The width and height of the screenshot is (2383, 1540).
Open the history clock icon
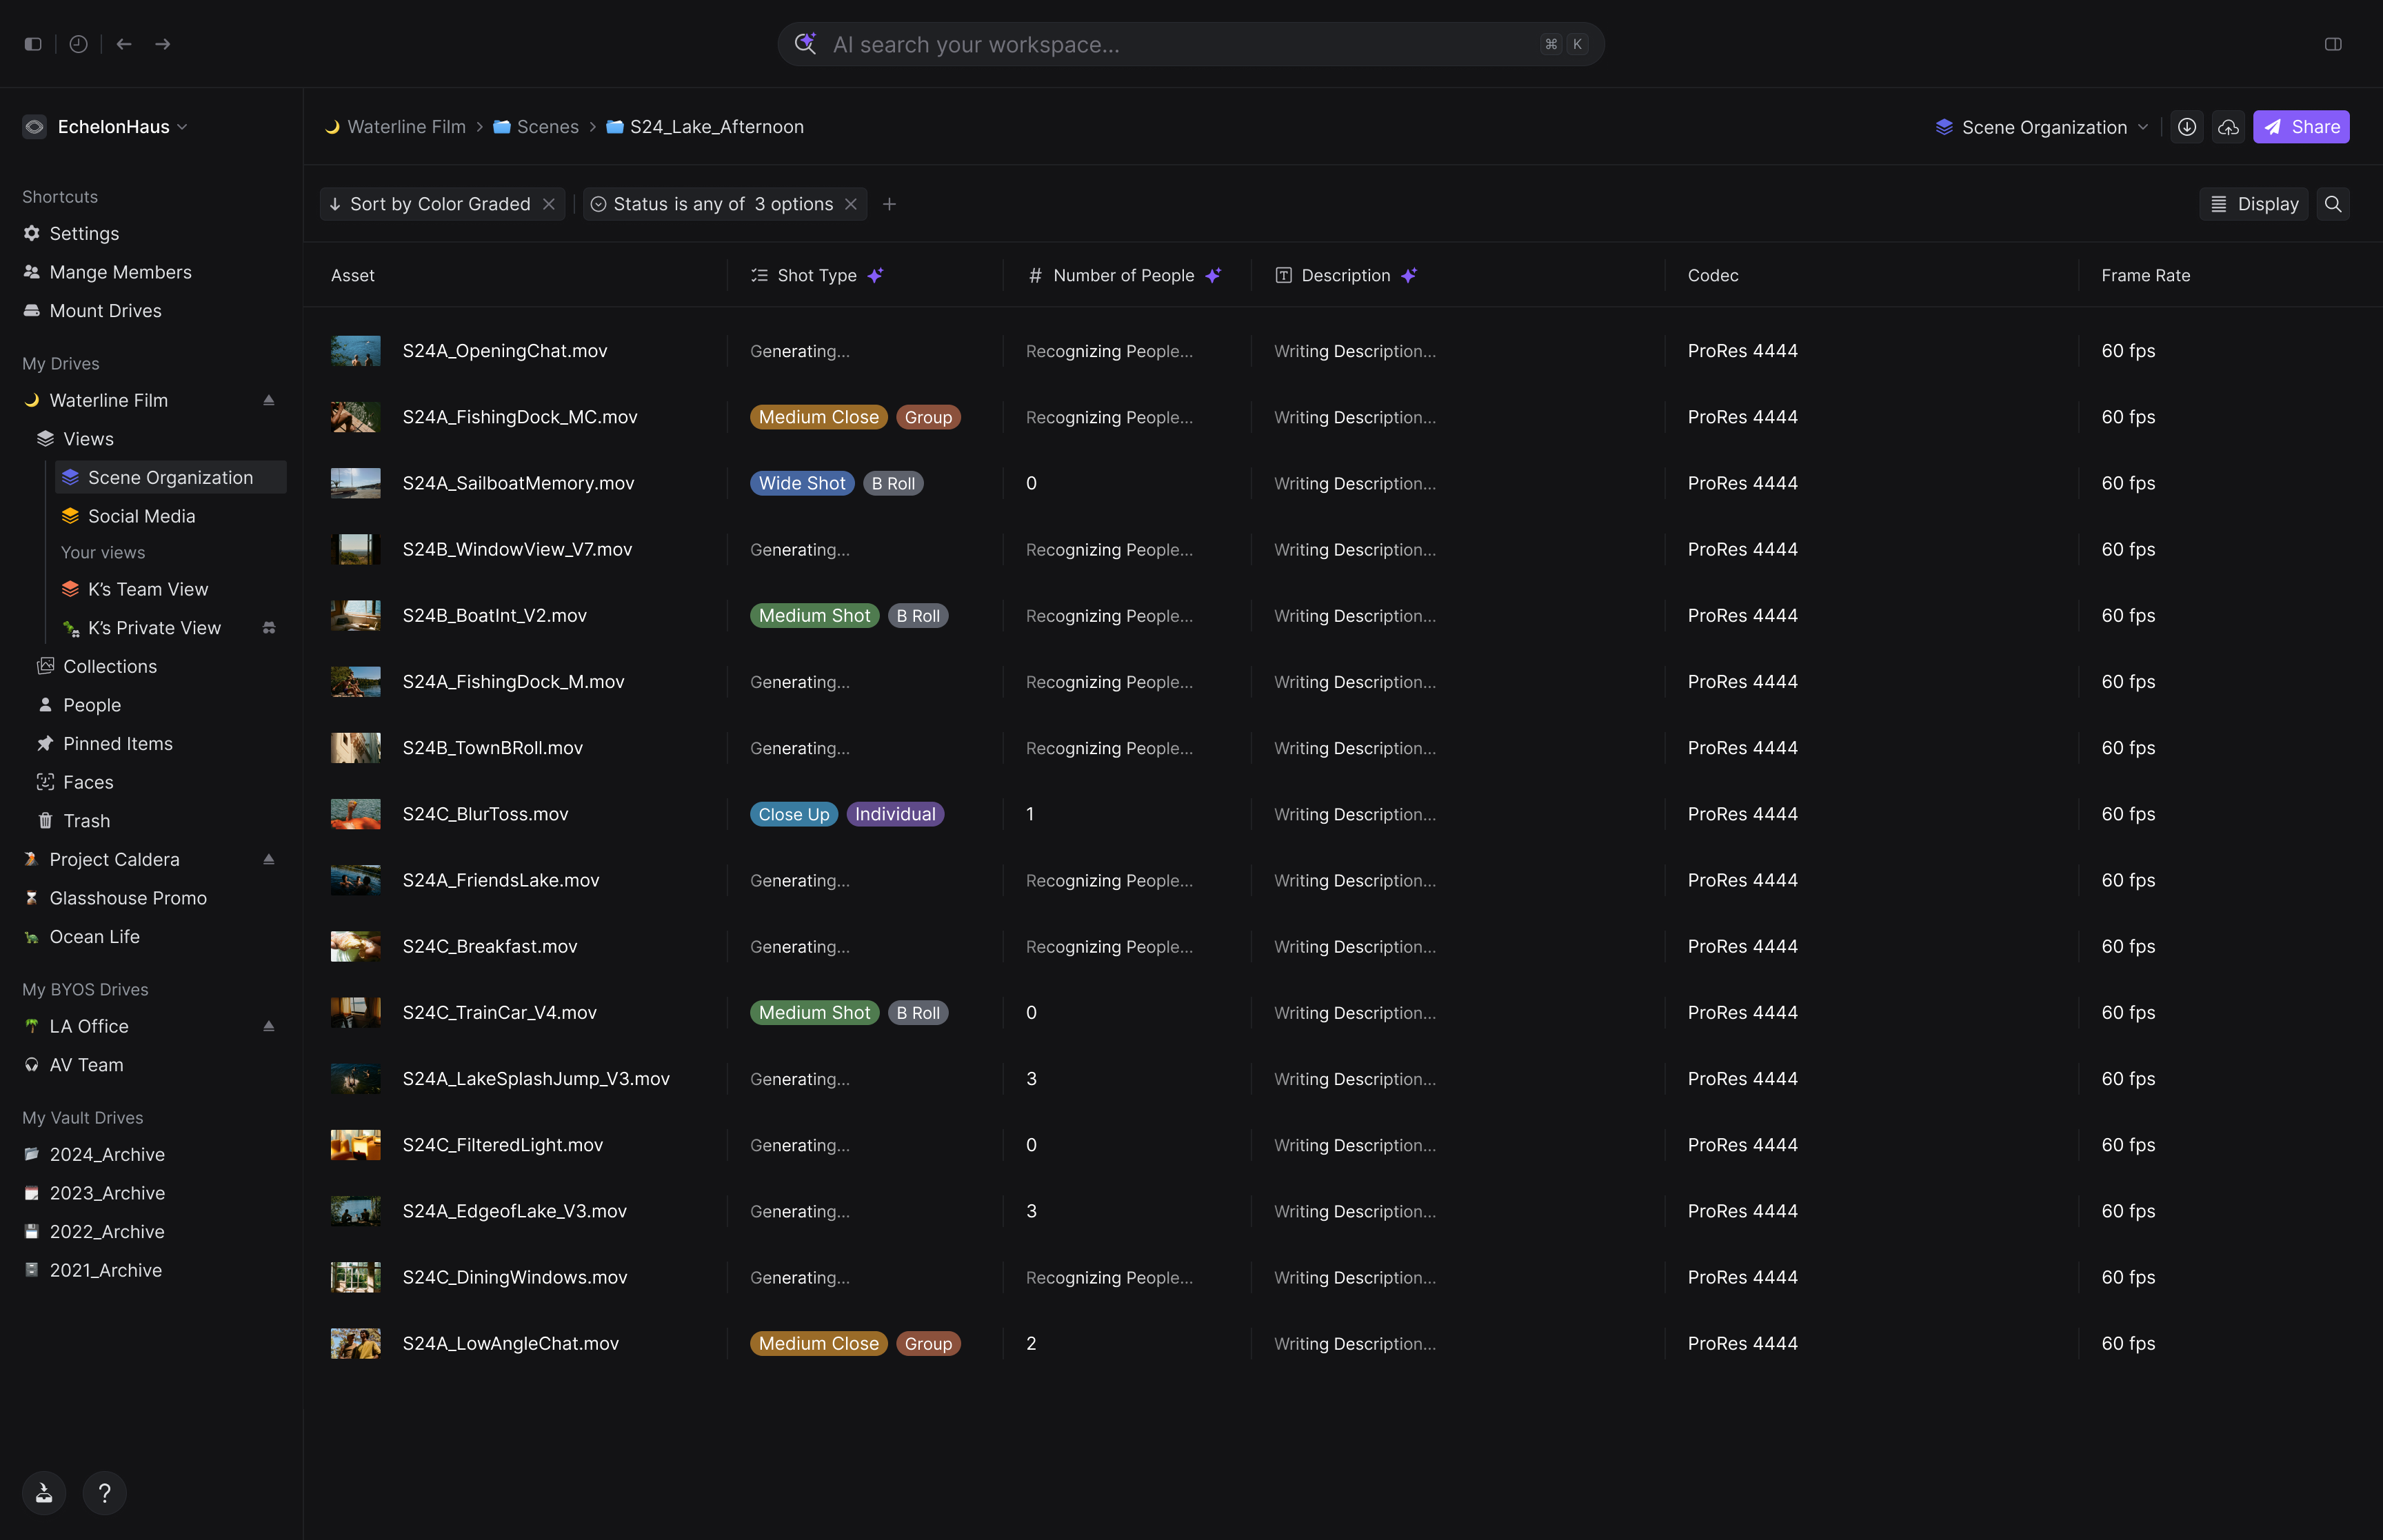point(78,44)
